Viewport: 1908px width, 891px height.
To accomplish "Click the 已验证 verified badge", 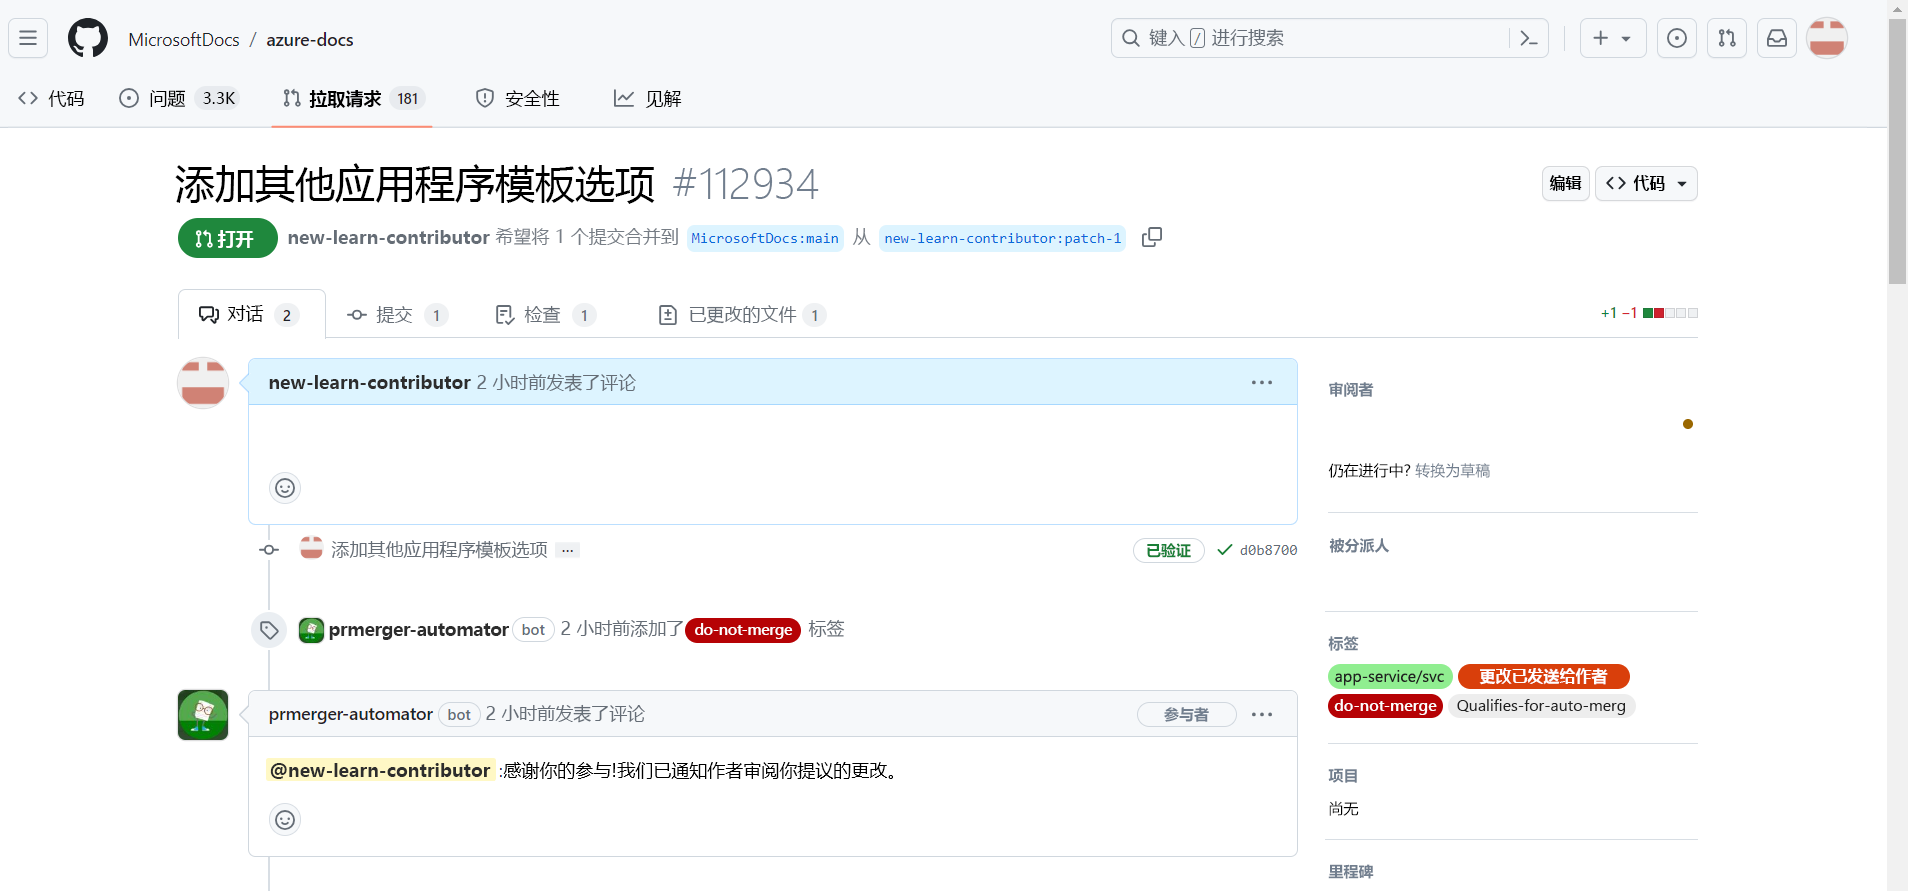I will [x=1168, y=550].
